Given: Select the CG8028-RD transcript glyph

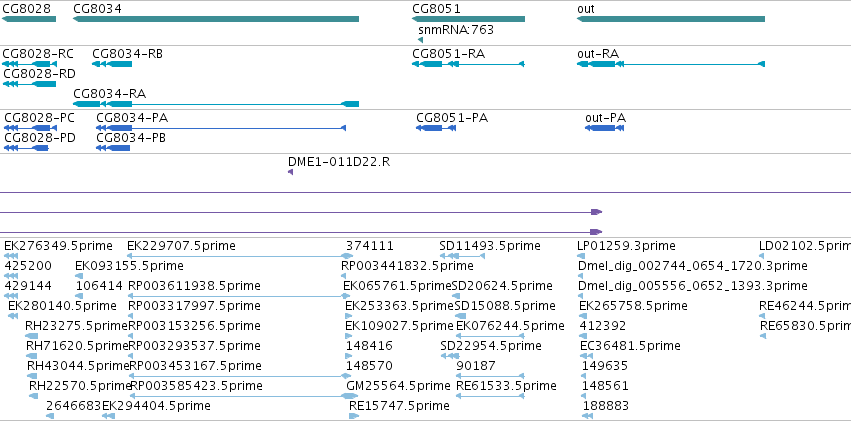Looking at the screenshot, I should tap(29, 84).
